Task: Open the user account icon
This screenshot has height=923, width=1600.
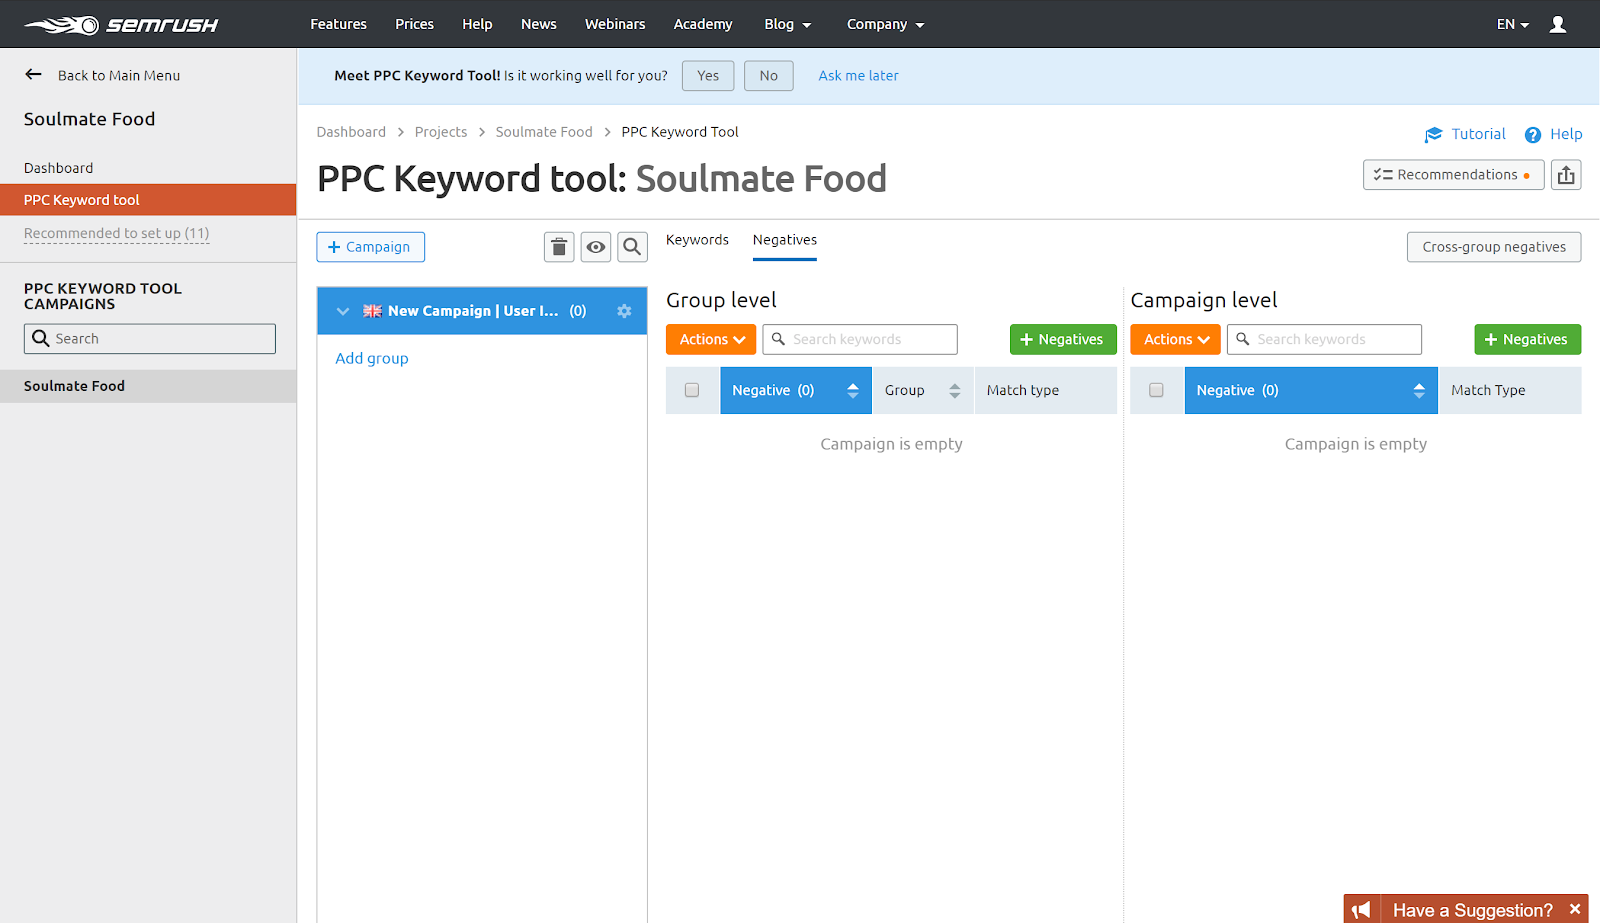Action: 1558,24
